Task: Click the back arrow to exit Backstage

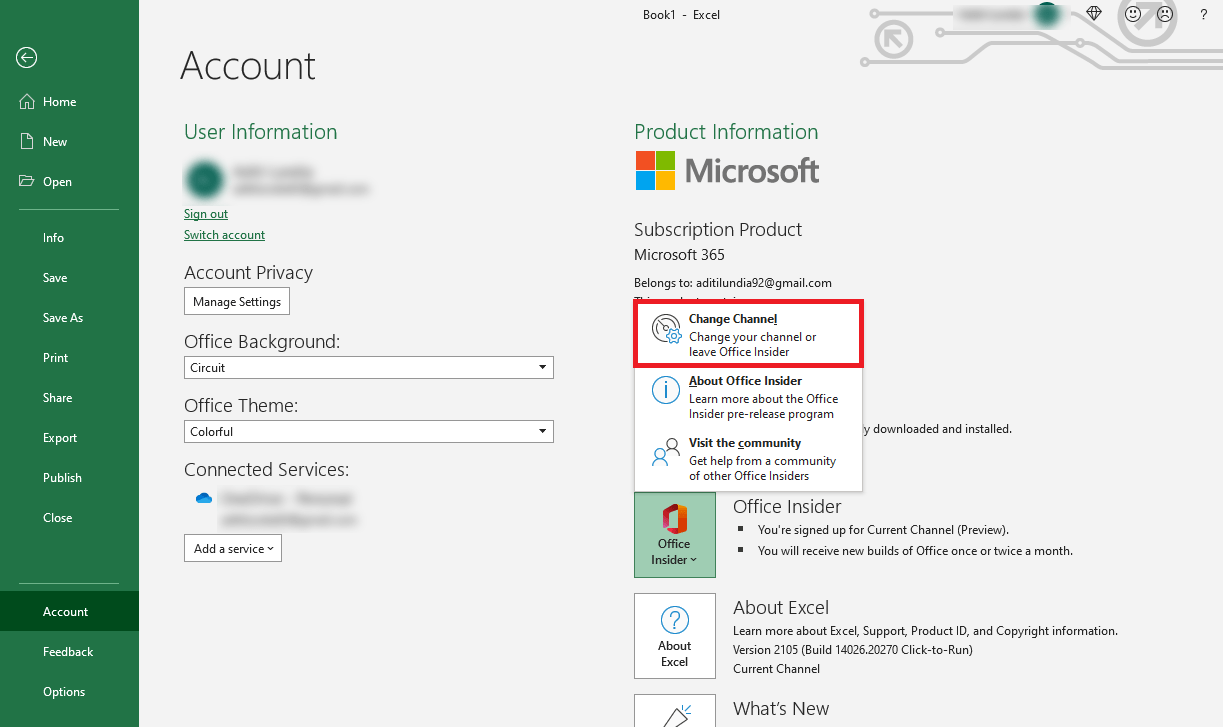Action: [x=26, y=58]
